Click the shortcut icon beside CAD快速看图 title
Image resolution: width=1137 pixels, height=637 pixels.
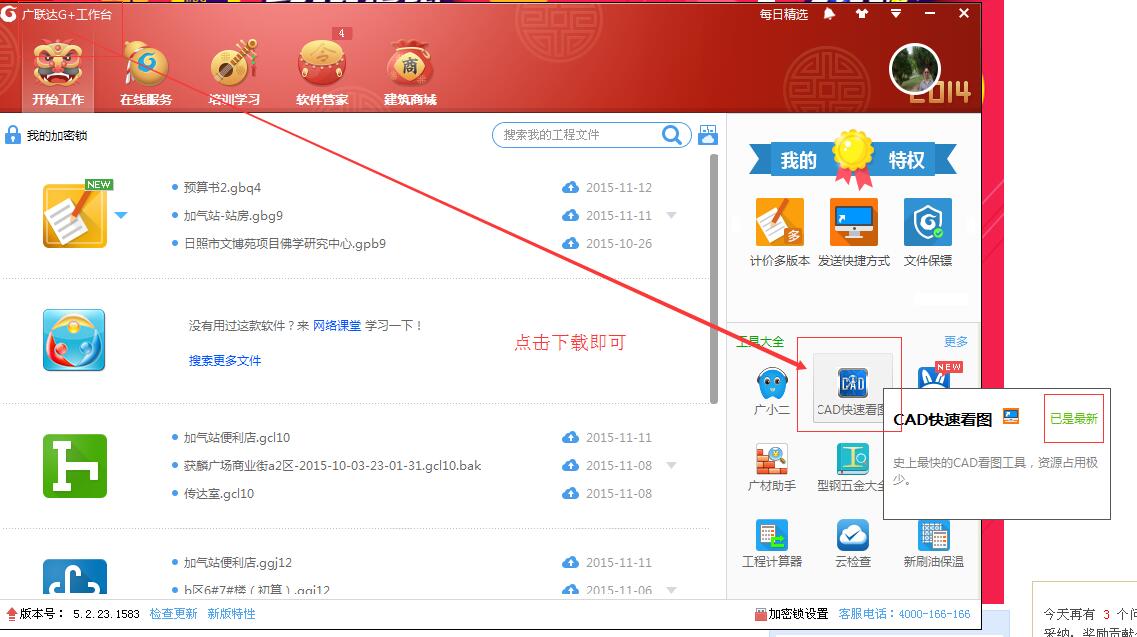(1011, 416)
